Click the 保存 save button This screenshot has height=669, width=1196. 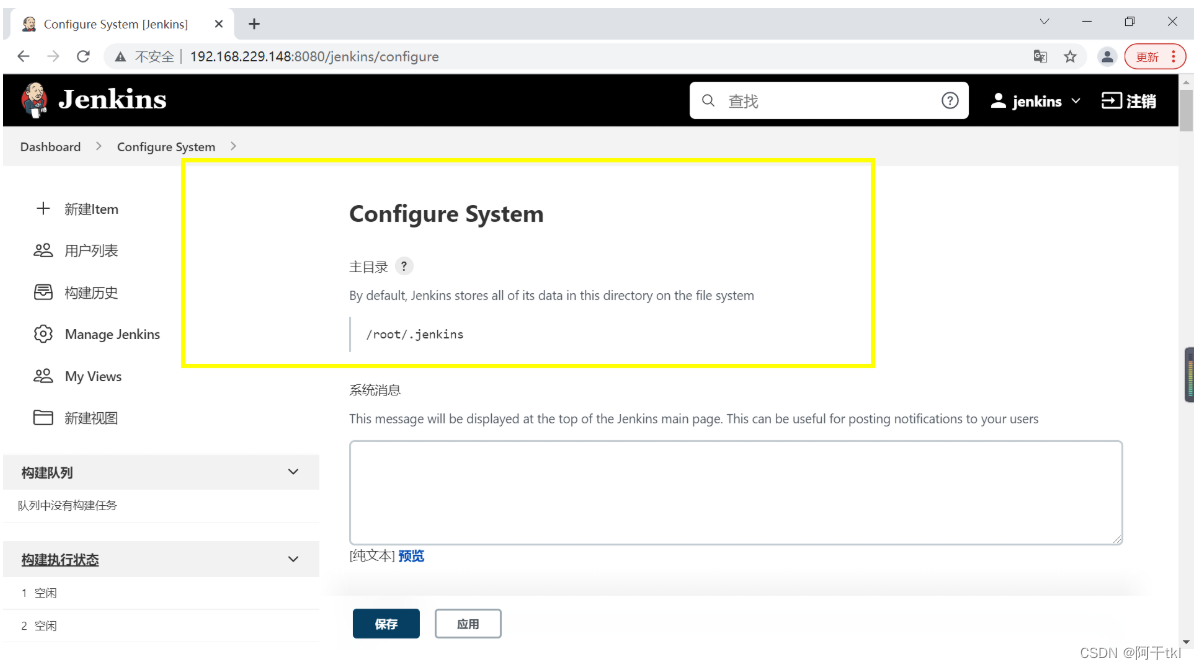pyautogui.click(x=386, y=623)
